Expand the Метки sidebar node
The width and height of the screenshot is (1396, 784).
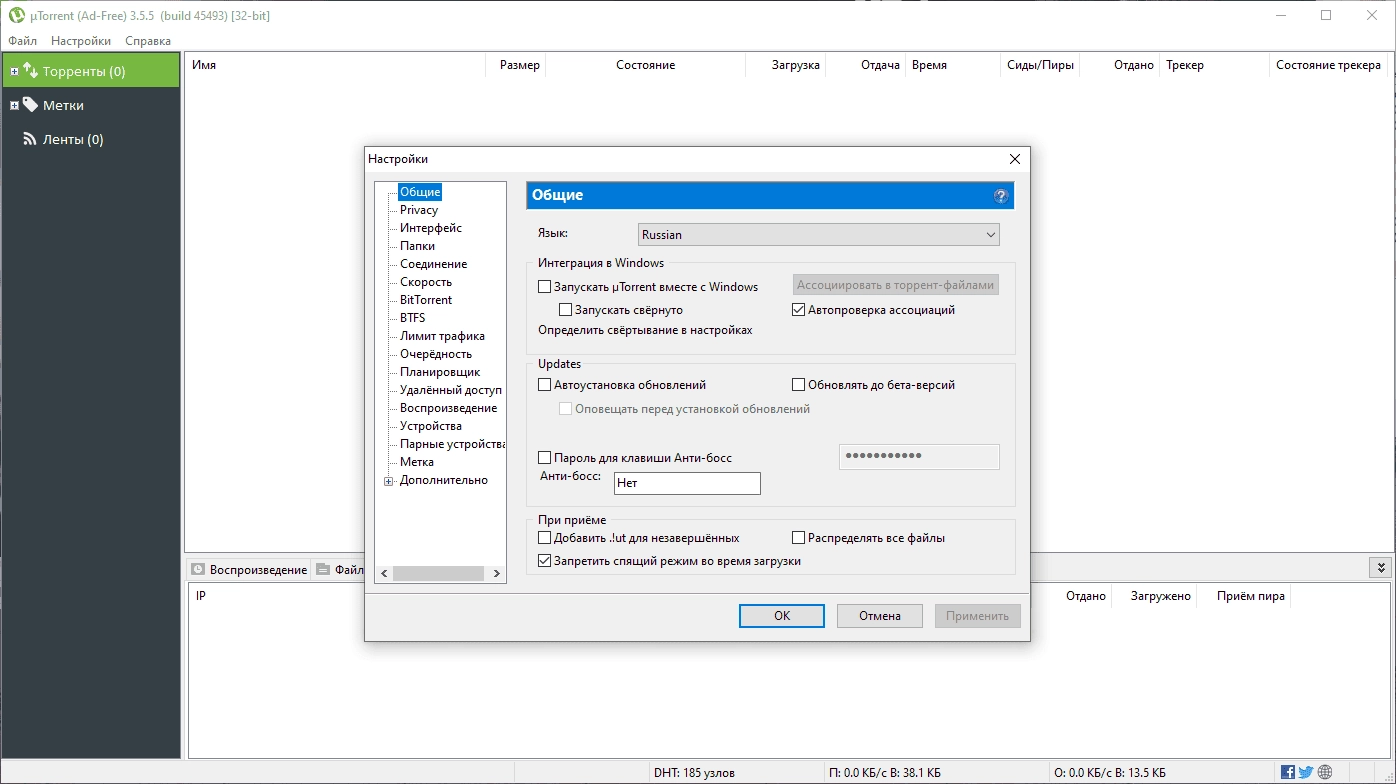tap(14, 106)
